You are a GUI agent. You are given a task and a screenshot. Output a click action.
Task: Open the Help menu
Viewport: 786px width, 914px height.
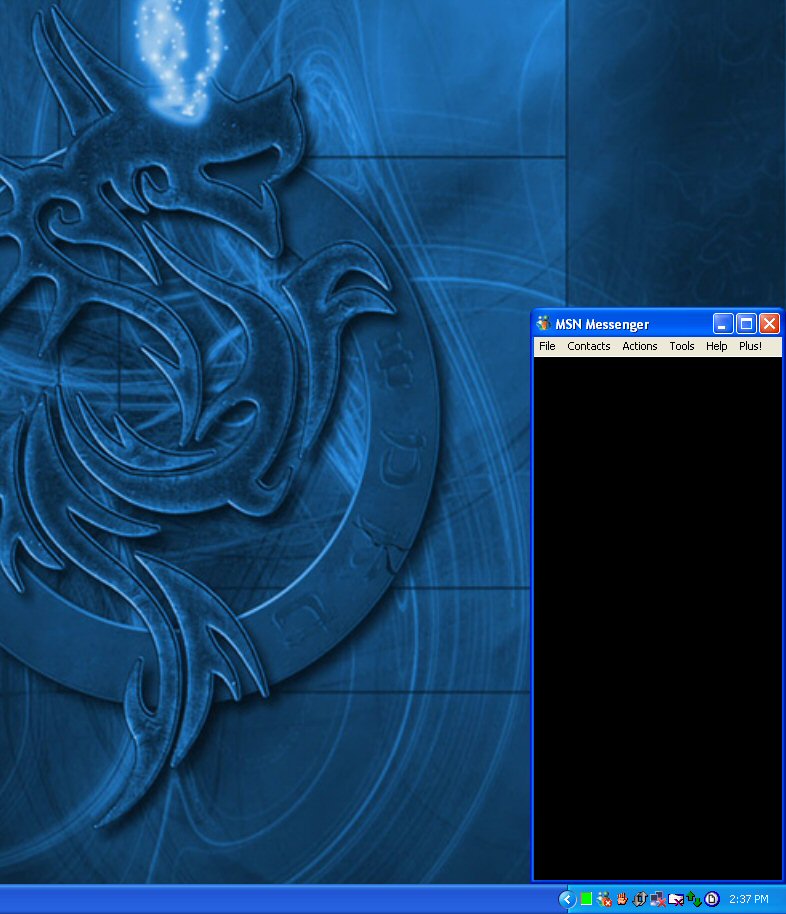click(x=716, y=346)
